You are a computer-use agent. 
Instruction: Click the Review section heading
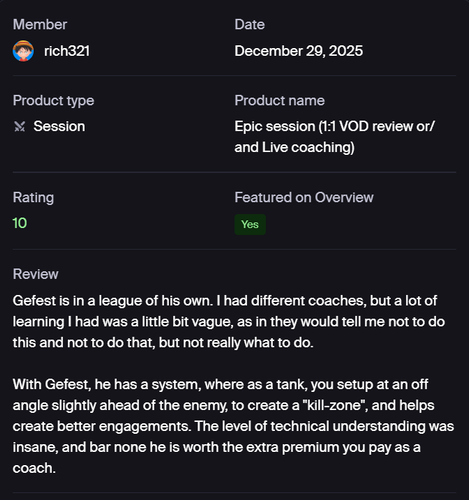[35, 274]
